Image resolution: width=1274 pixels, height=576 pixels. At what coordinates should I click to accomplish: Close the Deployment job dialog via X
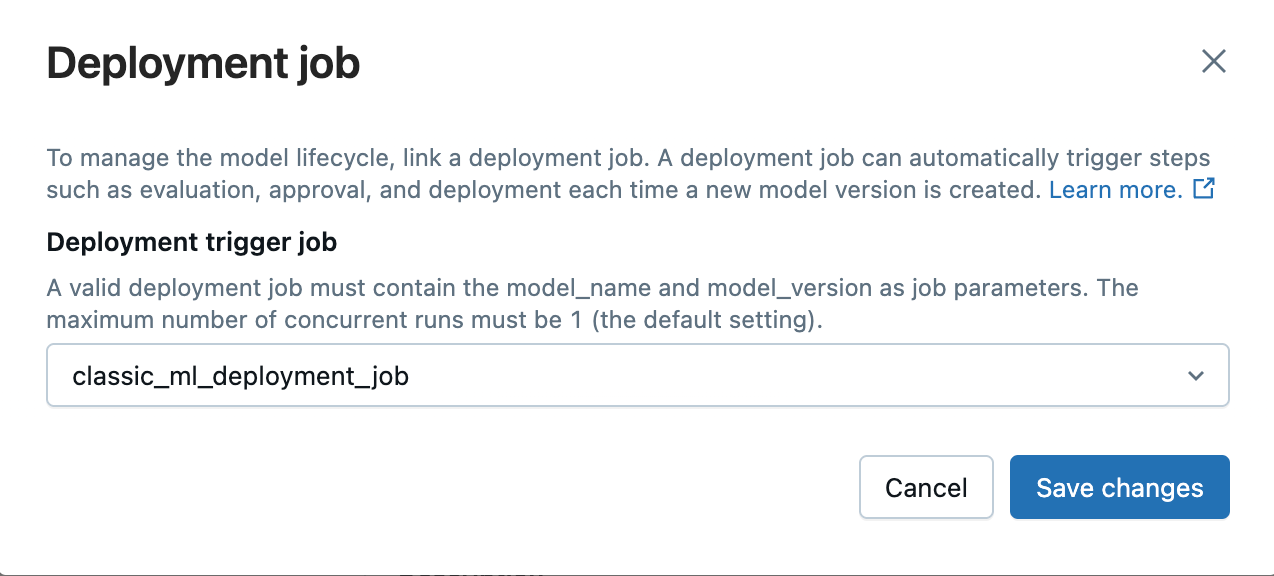[1213, 61]
